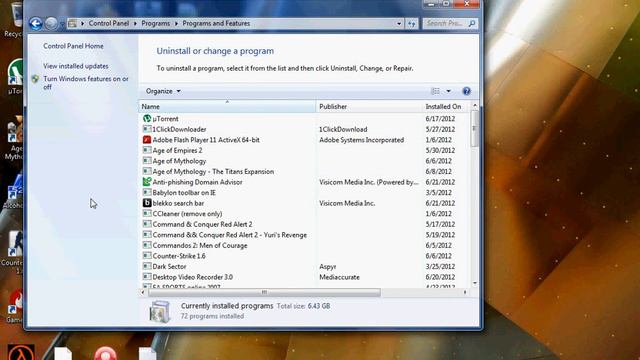Click the vertical scrollbar thumb
Viewport: 640px width, 360px height.
tap(475, 128)
